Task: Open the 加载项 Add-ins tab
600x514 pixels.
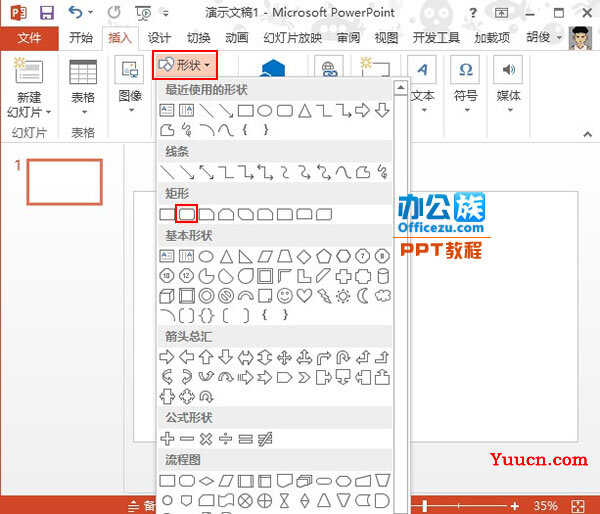Action: pyautogui.click(x=492, y=38)
